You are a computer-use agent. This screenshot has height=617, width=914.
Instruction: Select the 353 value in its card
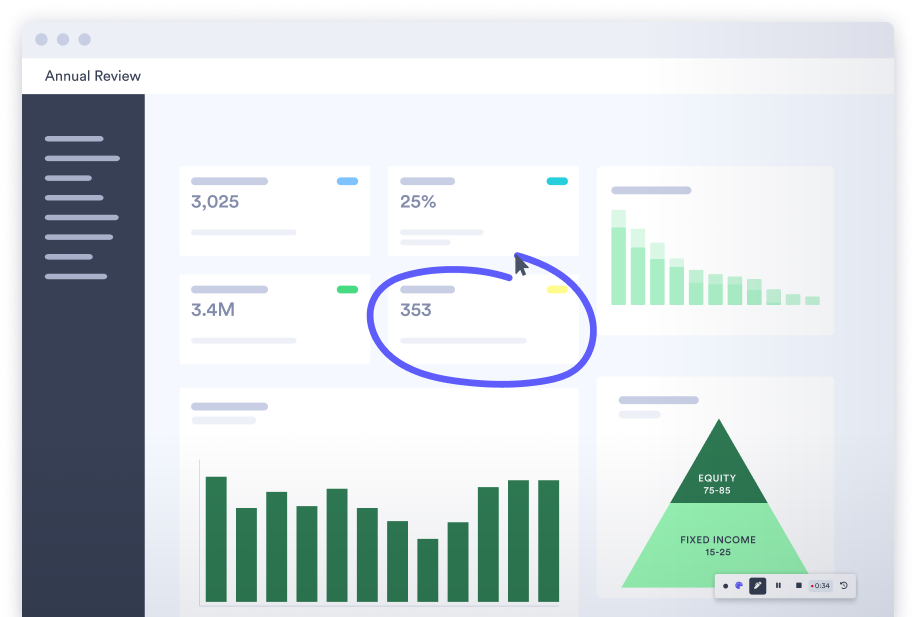(416, 310)
